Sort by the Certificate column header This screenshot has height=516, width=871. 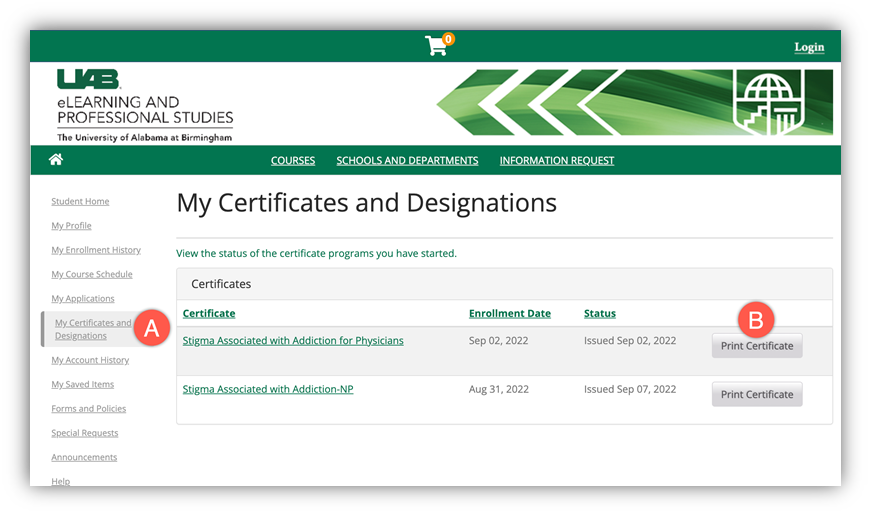coord(209,314)
